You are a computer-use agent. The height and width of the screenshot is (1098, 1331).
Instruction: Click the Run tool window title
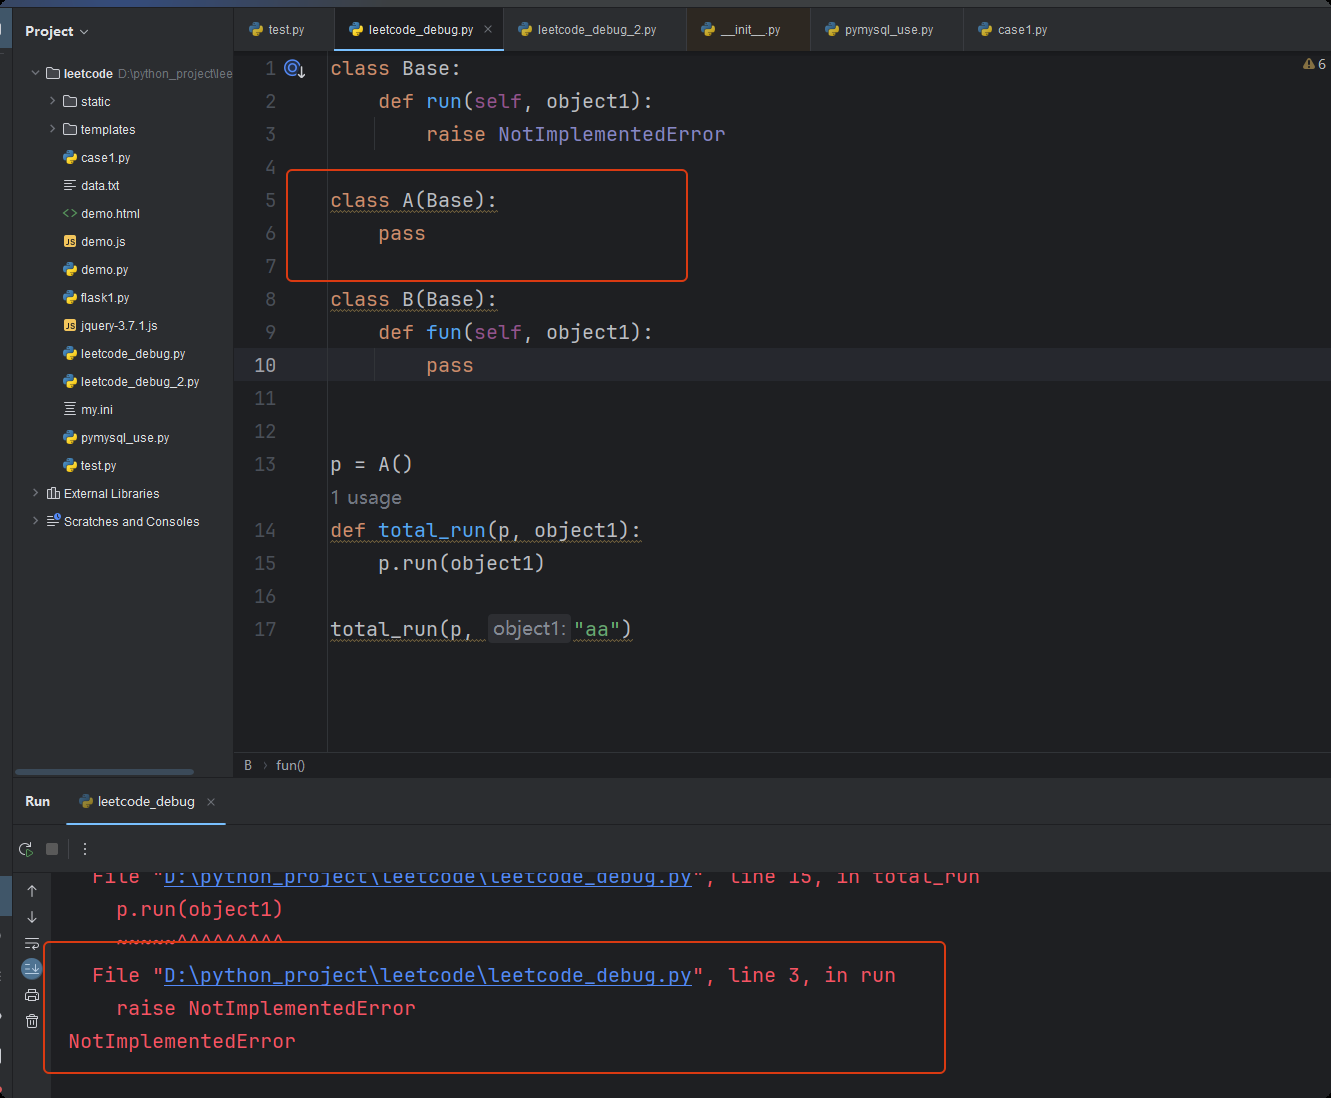point(38,802)
